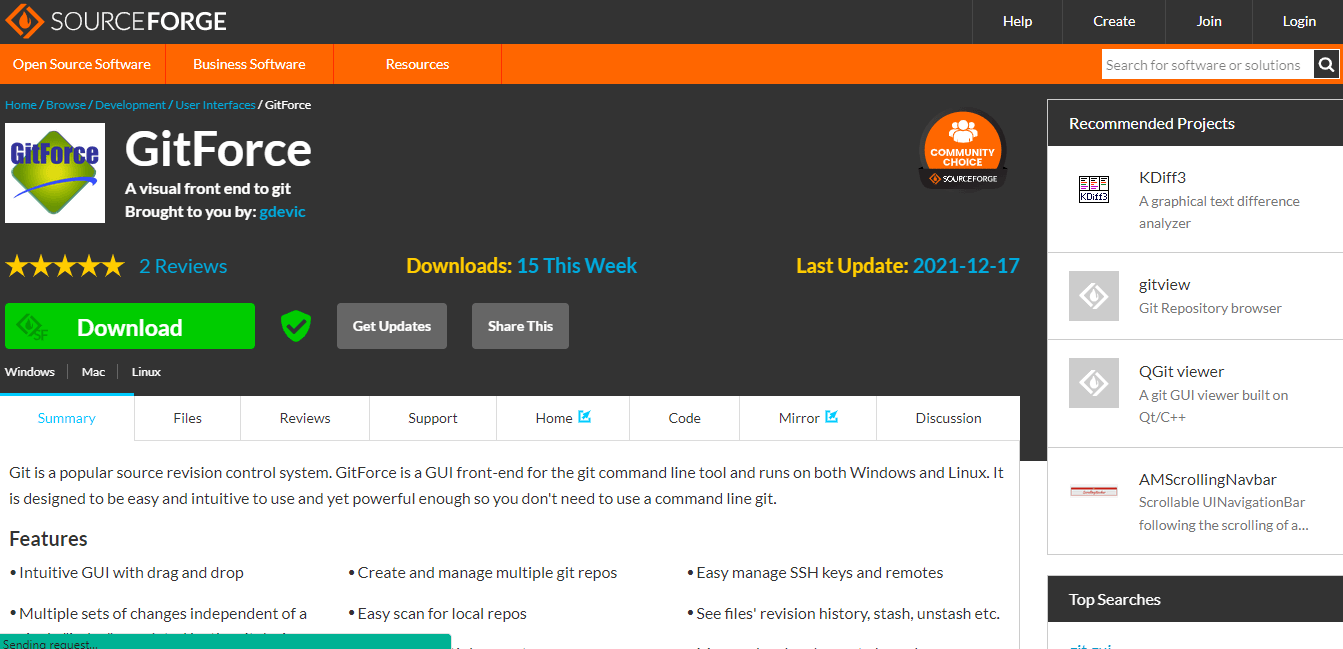1343x649 pixels.
Task: Open the QGit viewer project title
Action: (x=1182, y=371)
